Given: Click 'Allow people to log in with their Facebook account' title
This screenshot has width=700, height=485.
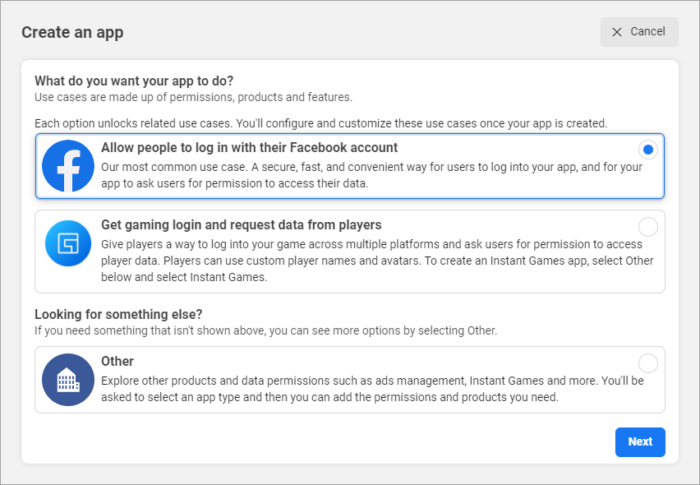Looking at the screenshot, I should click(249, 148).
